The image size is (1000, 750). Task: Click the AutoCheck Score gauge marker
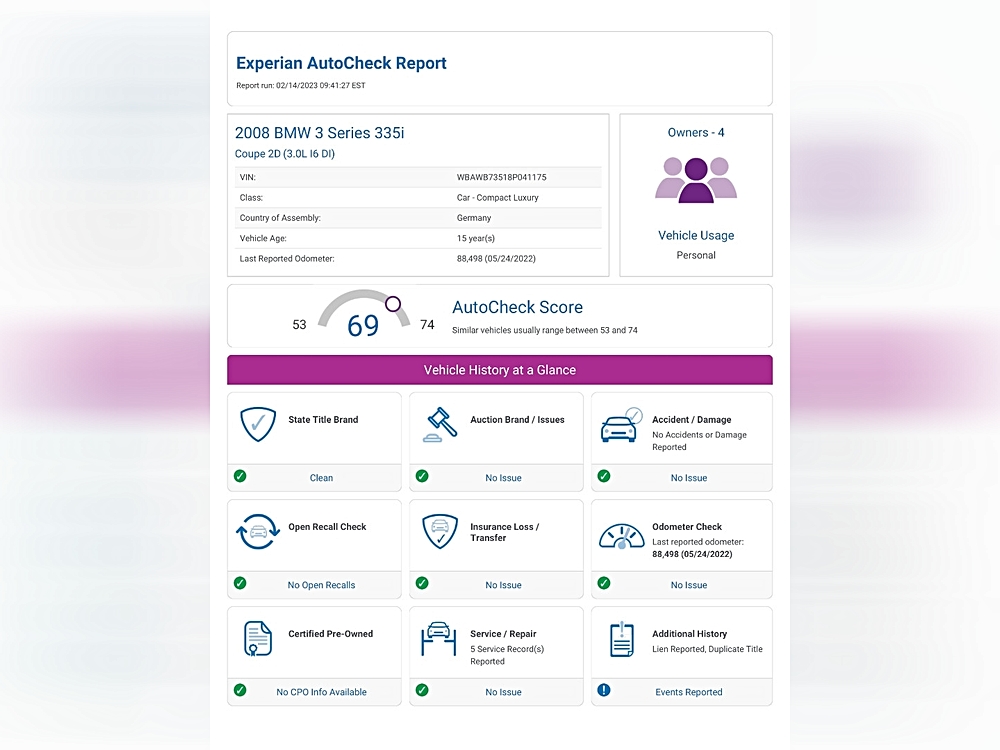[393, 303]
